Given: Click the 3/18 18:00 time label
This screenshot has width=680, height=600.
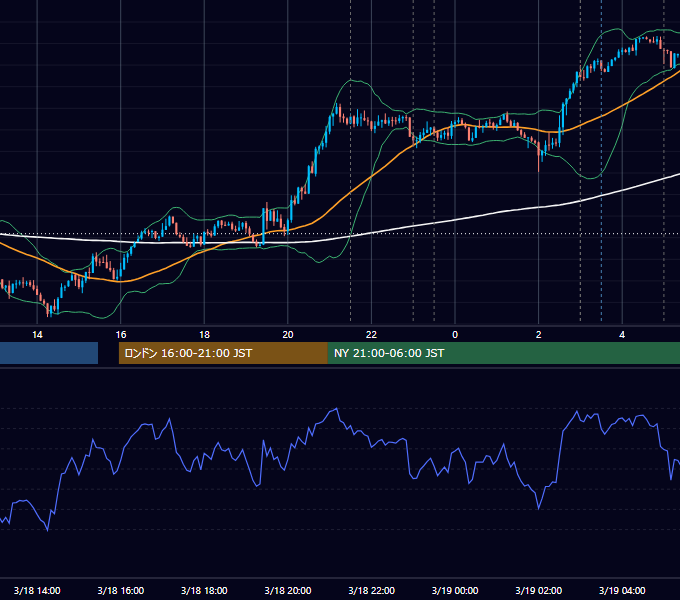Looking at the screenshot, I should [x=204, y=590].
